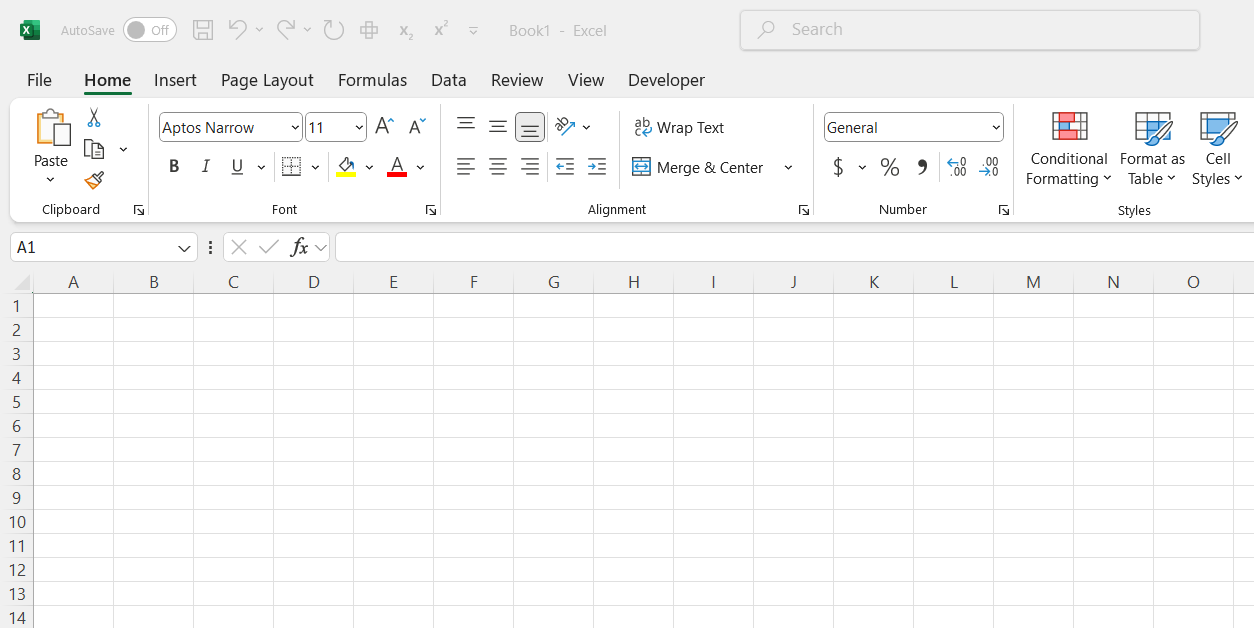1254x628 pixels.
Task: Open the Number format dialog launcher
Action: coord(1004,210)
